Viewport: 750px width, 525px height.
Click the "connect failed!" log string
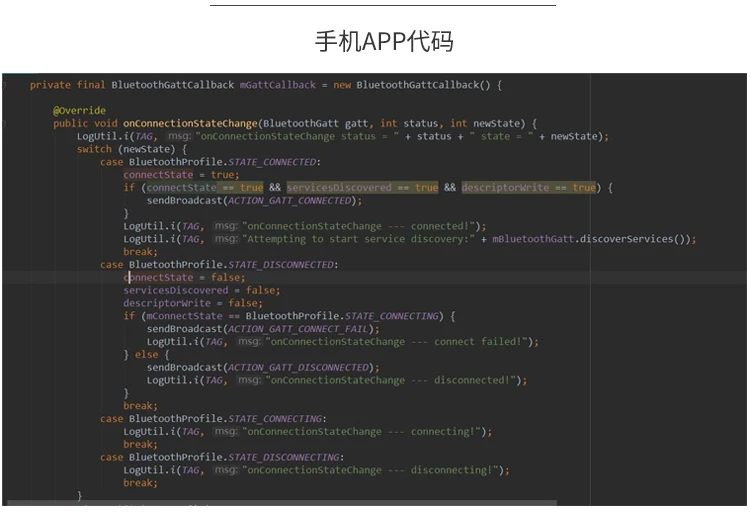pyautogui.click(x=401, y=342)
